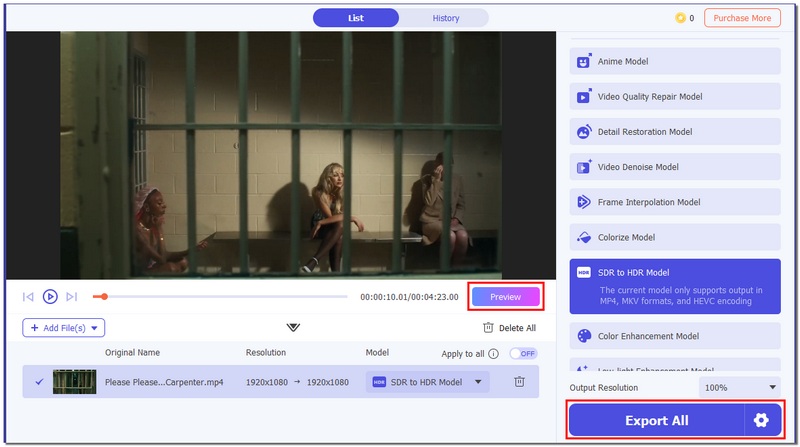800x447 pixels.
Task: Select the Anime Model
Action: 675,61
